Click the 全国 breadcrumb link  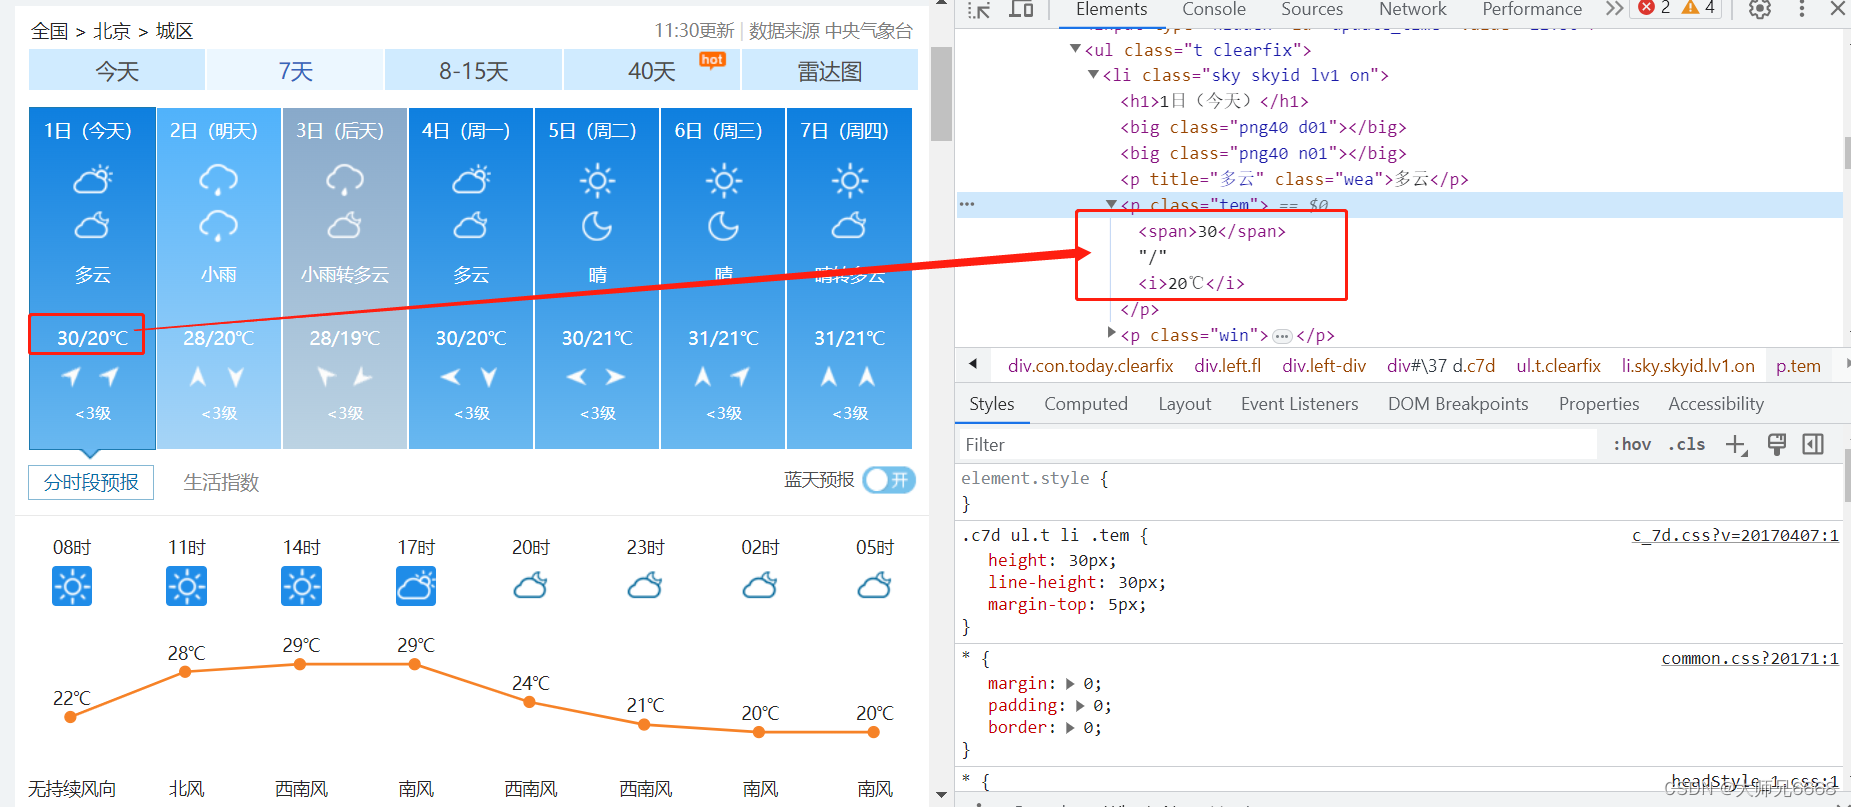(49, 31)
